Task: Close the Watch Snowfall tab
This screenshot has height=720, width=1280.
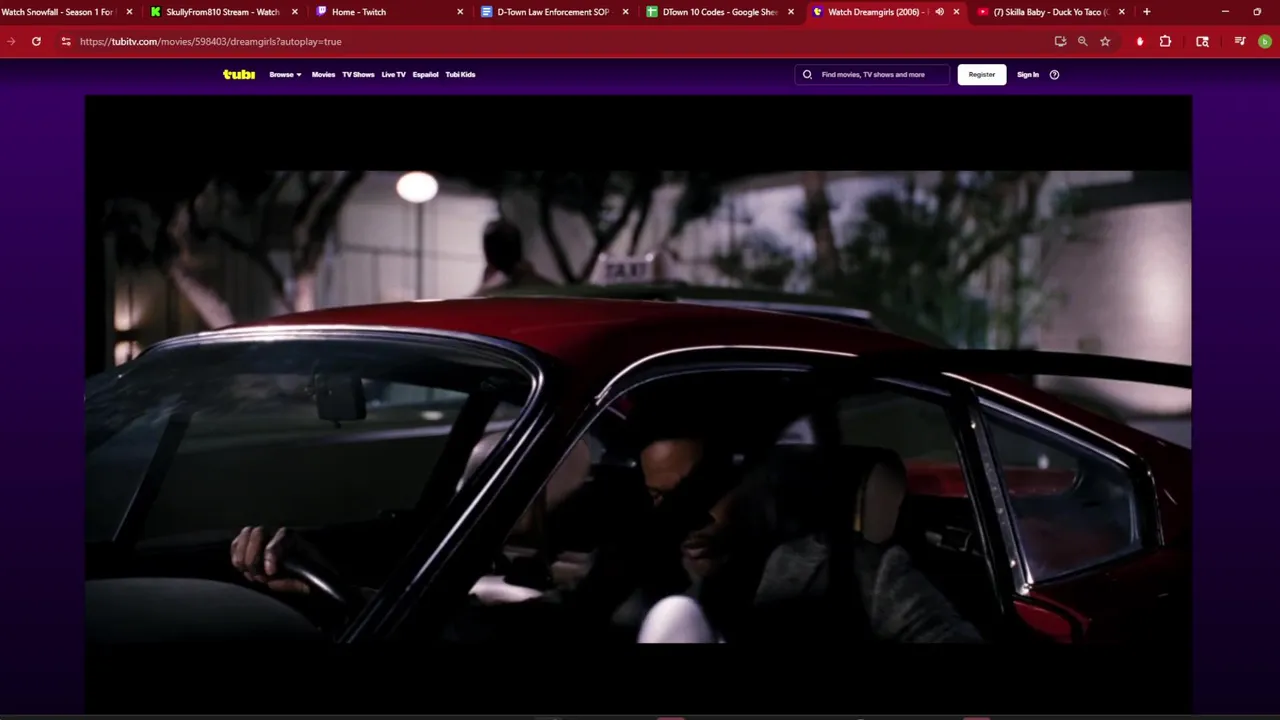Action: [129, 12]
